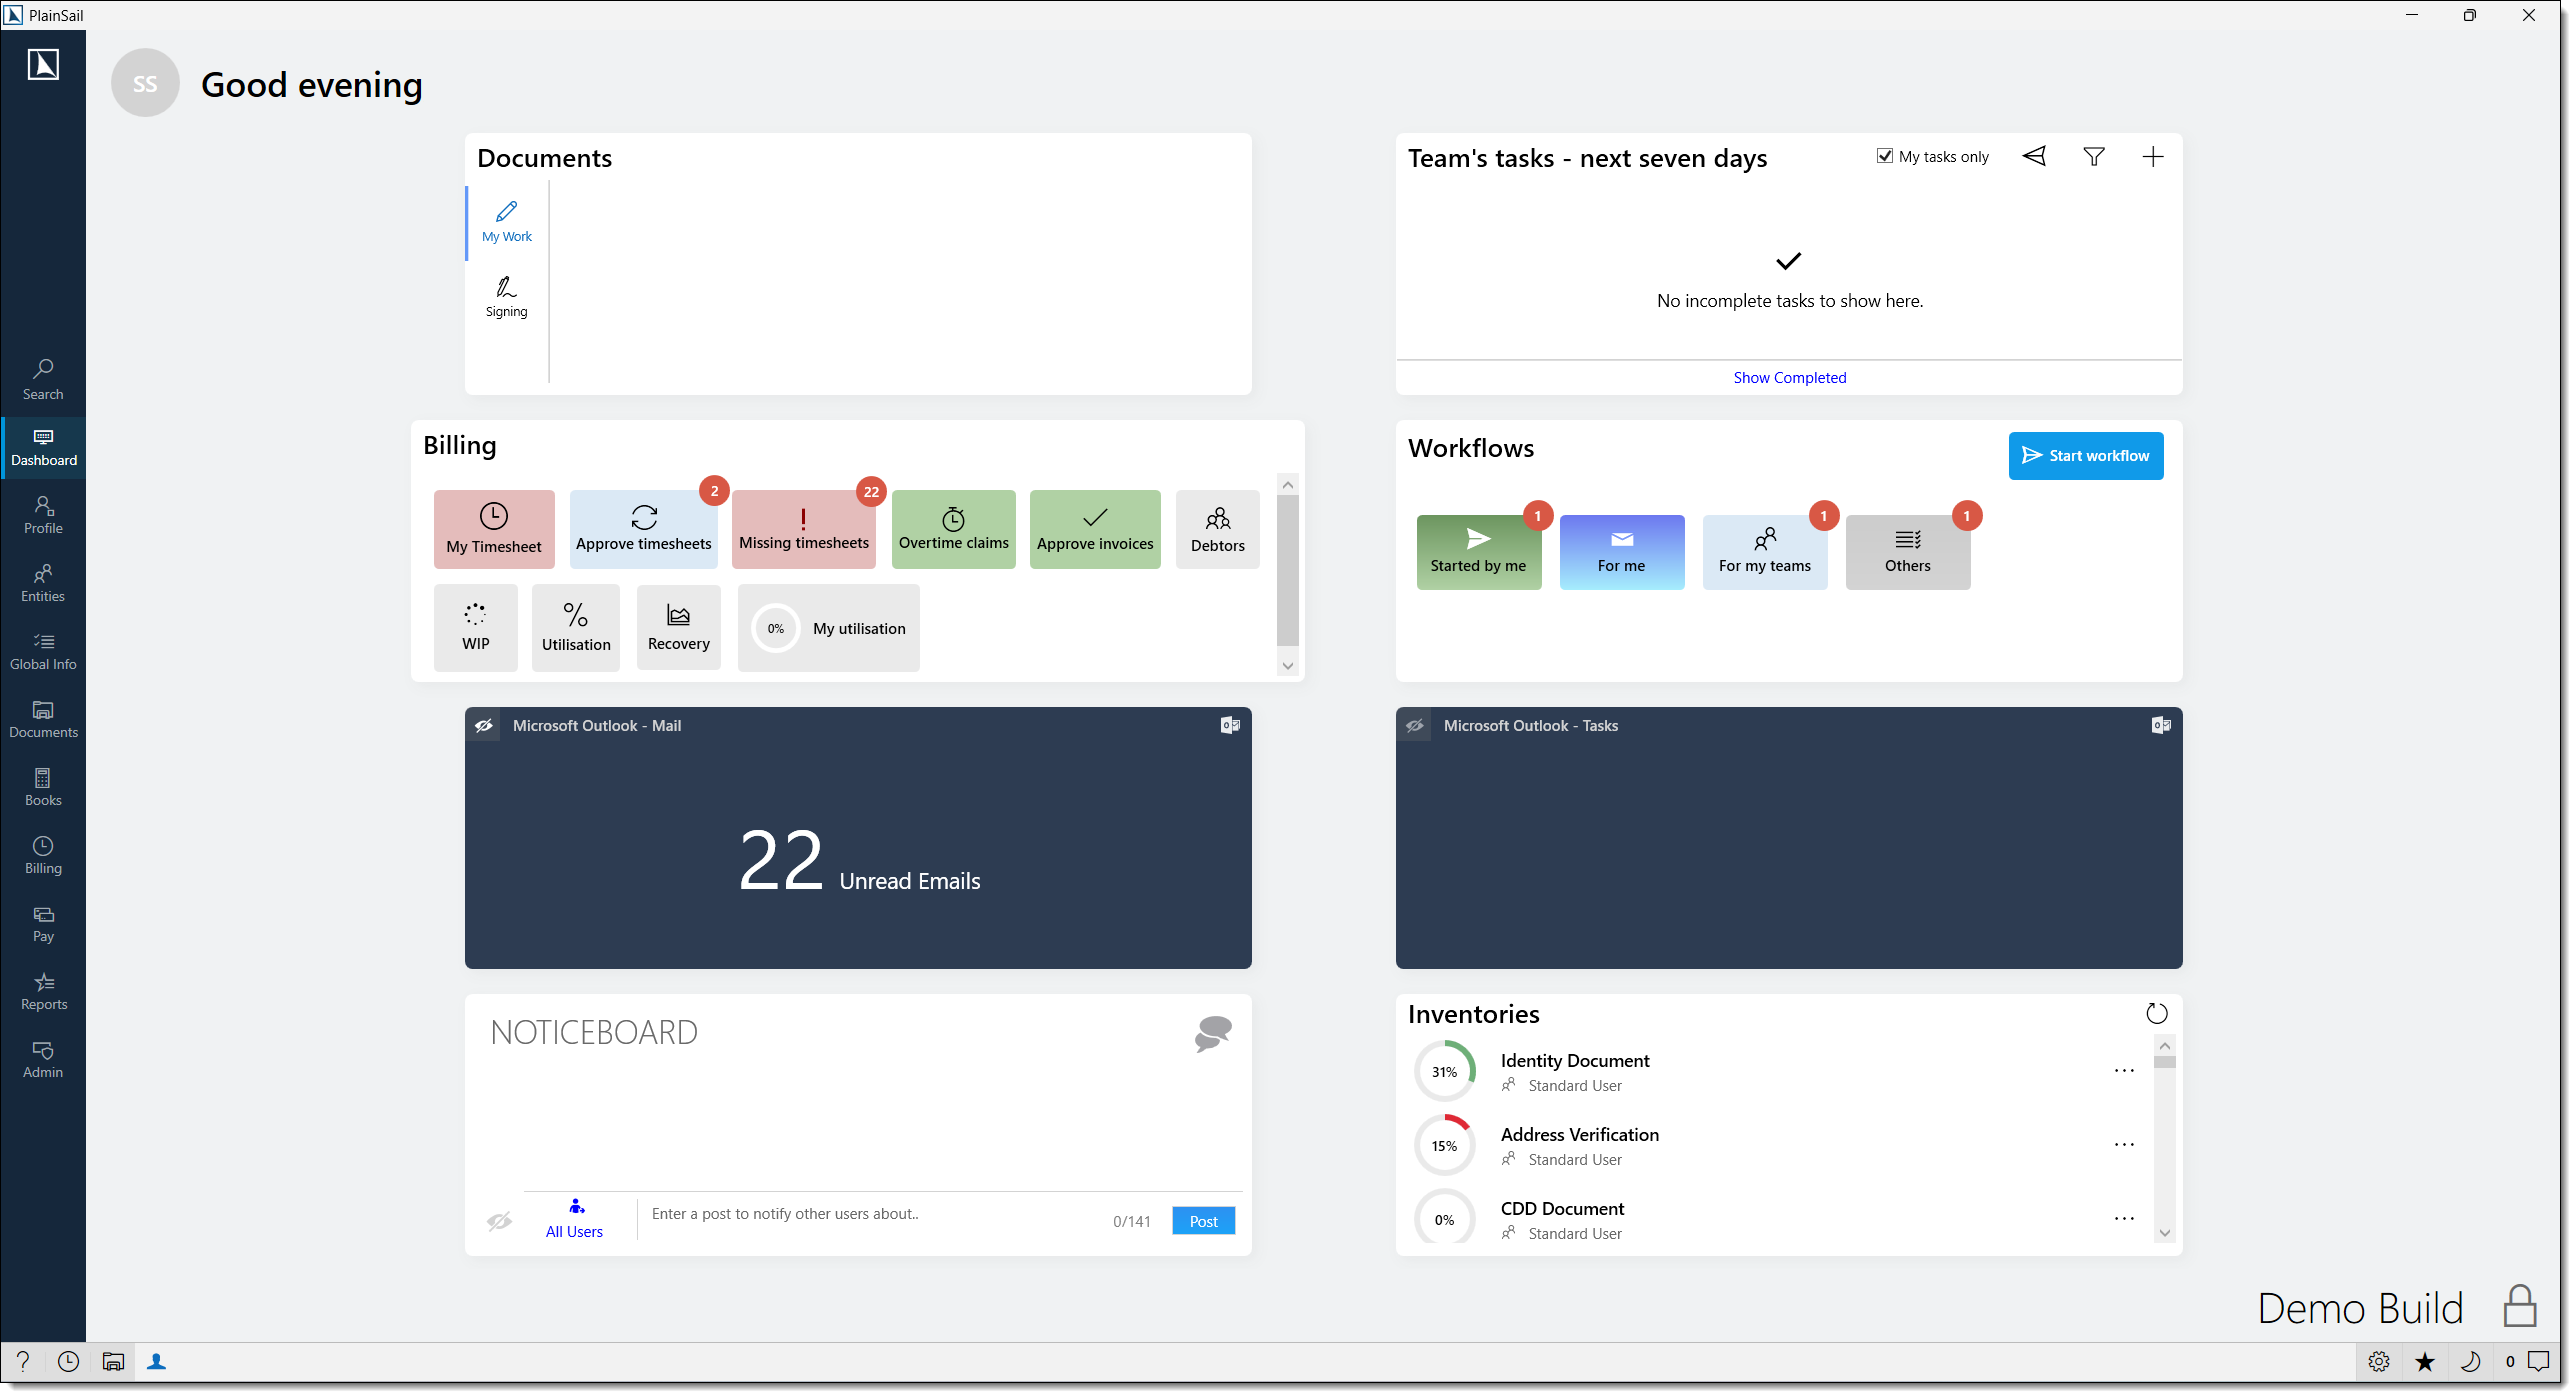Open Global Info from the sidebar
This screenshot has width=2576, height=1398.
[x=43, y=650]
